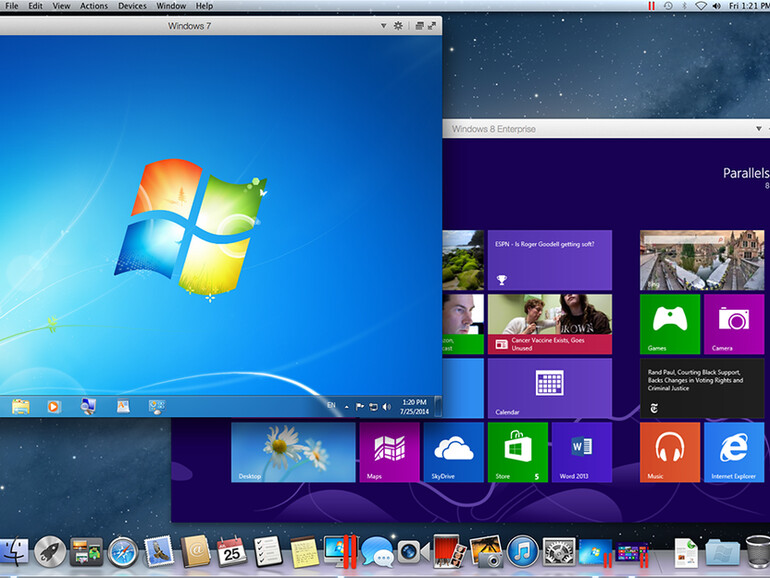Image resolution: width=770 pixels, height=578 pixels.
Task: Expand the Windows 7 title bar dropdown arrow
Action: [x=383, y=26]
